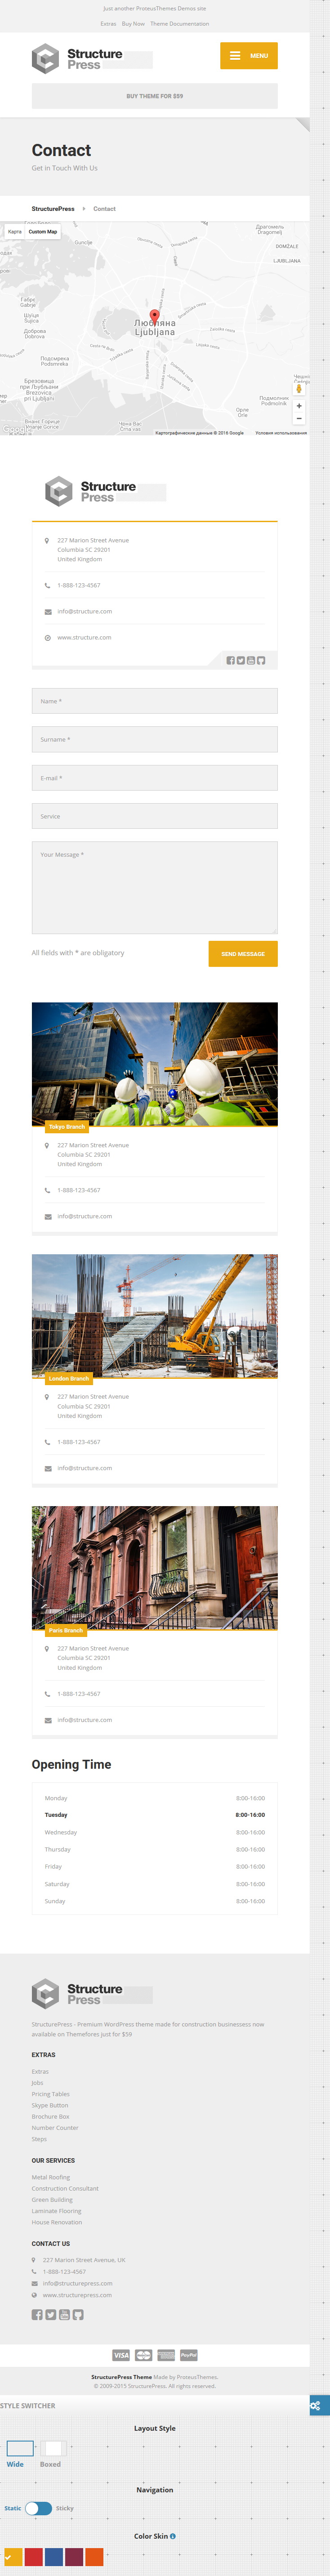Click the Twitter icon in the contact card
Image resolution: width=330 pixels, height=2576 pixels.
click(241, 660)
